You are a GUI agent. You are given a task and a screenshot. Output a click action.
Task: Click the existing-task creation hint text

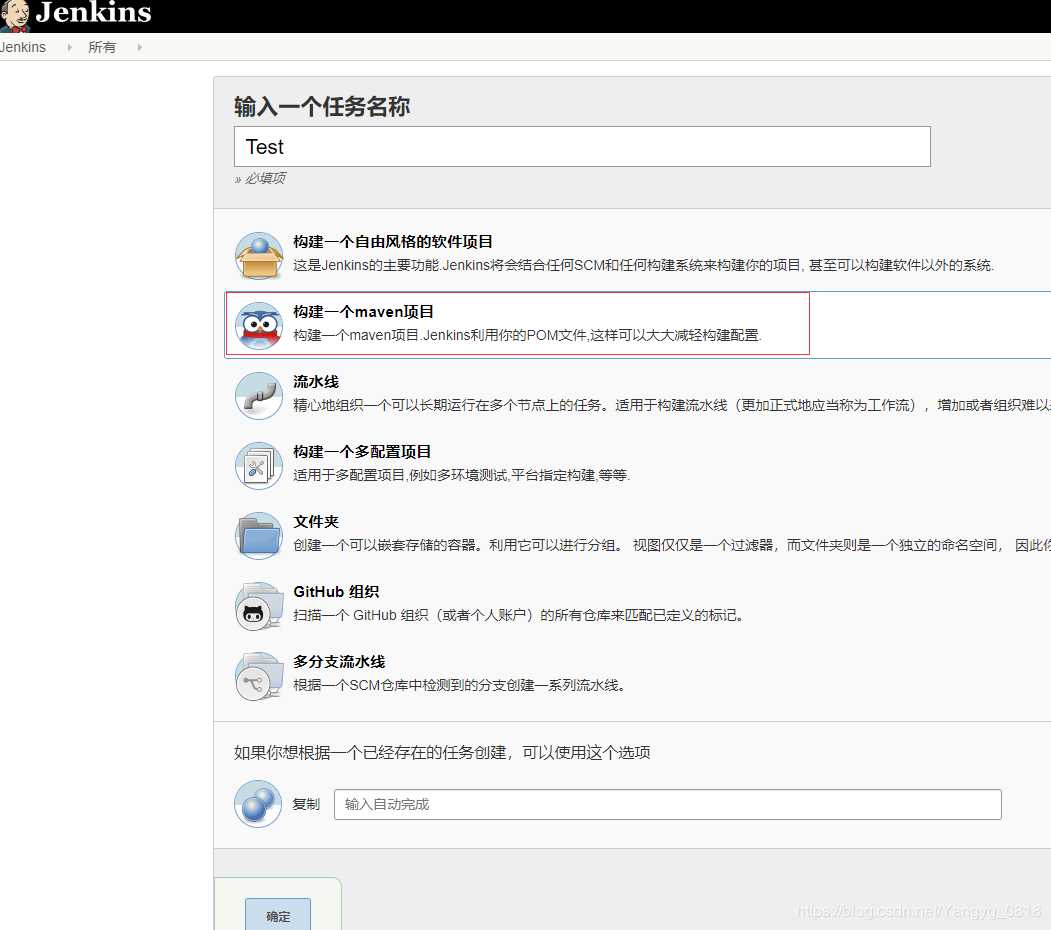coord(442,752)
